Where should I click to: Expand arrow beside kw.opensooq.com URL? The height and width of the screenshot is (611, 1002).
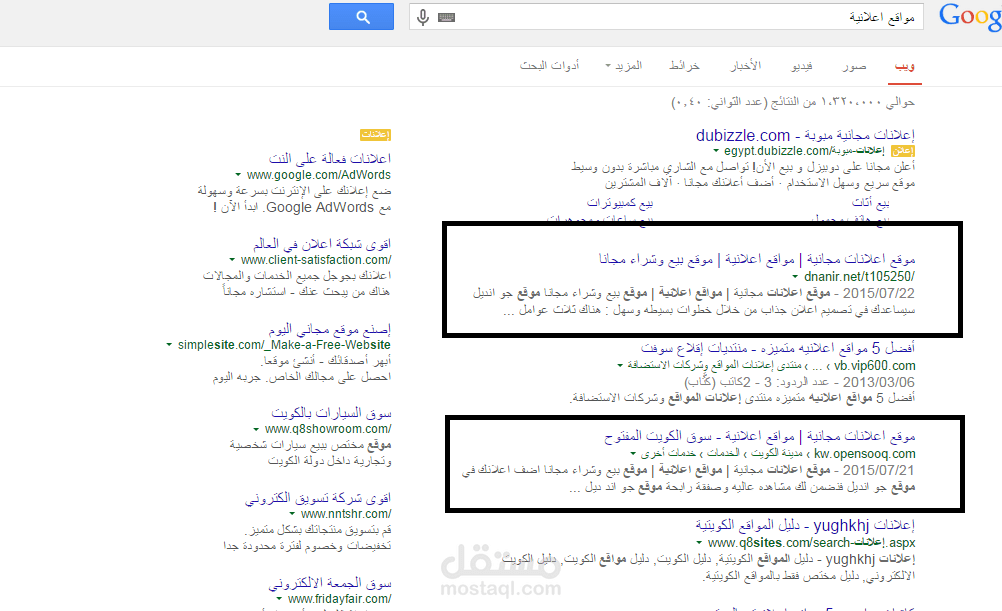633,454
